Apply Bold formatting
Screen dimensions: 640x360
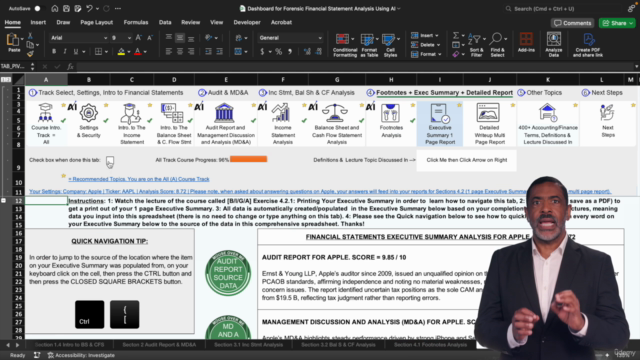click(x=54, y=51)
